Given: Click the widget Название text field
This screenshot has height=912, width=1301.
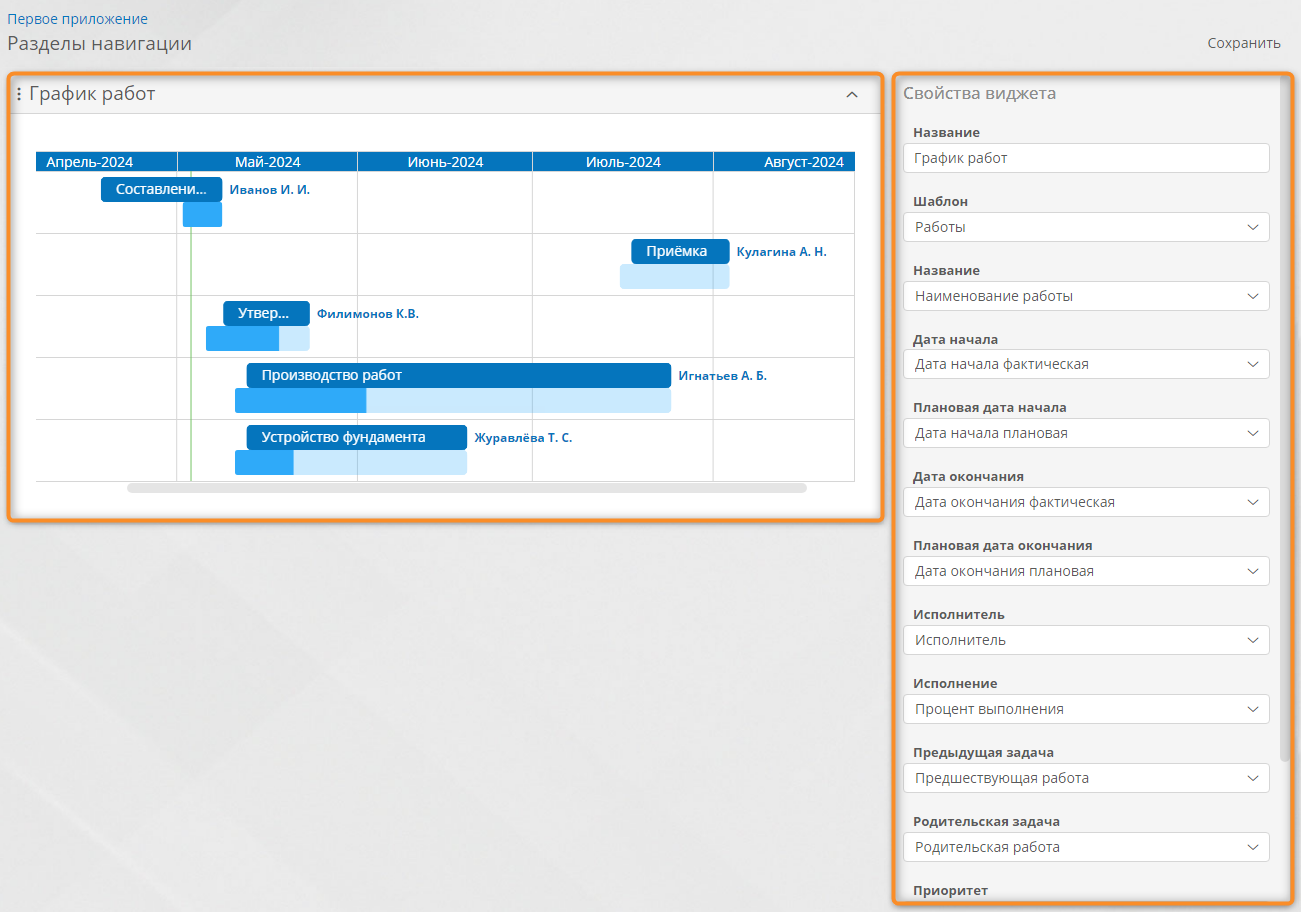Looking at the screenshot, I should pos(1085,158).
